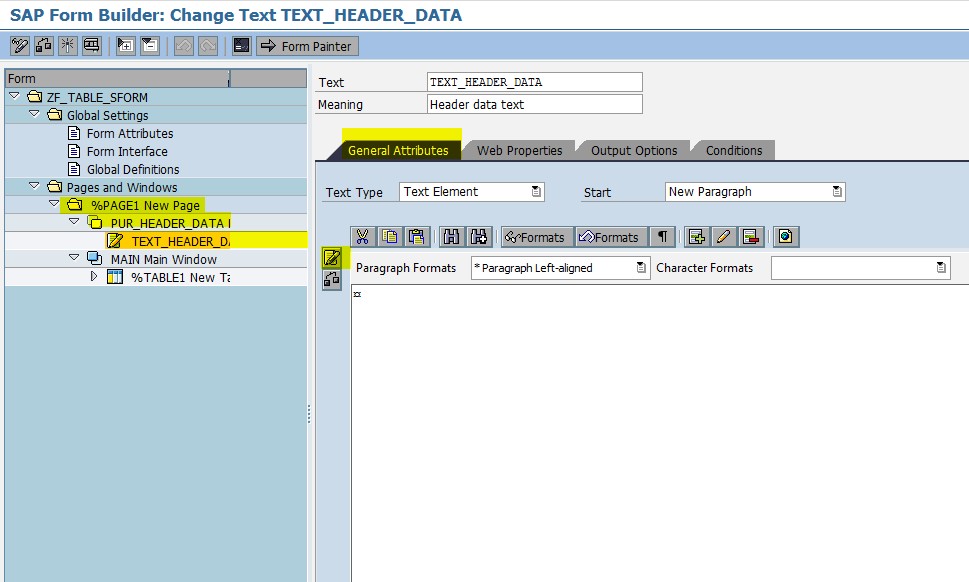Select the ZF_TABLE_SFORM root entry

point(97,98)
